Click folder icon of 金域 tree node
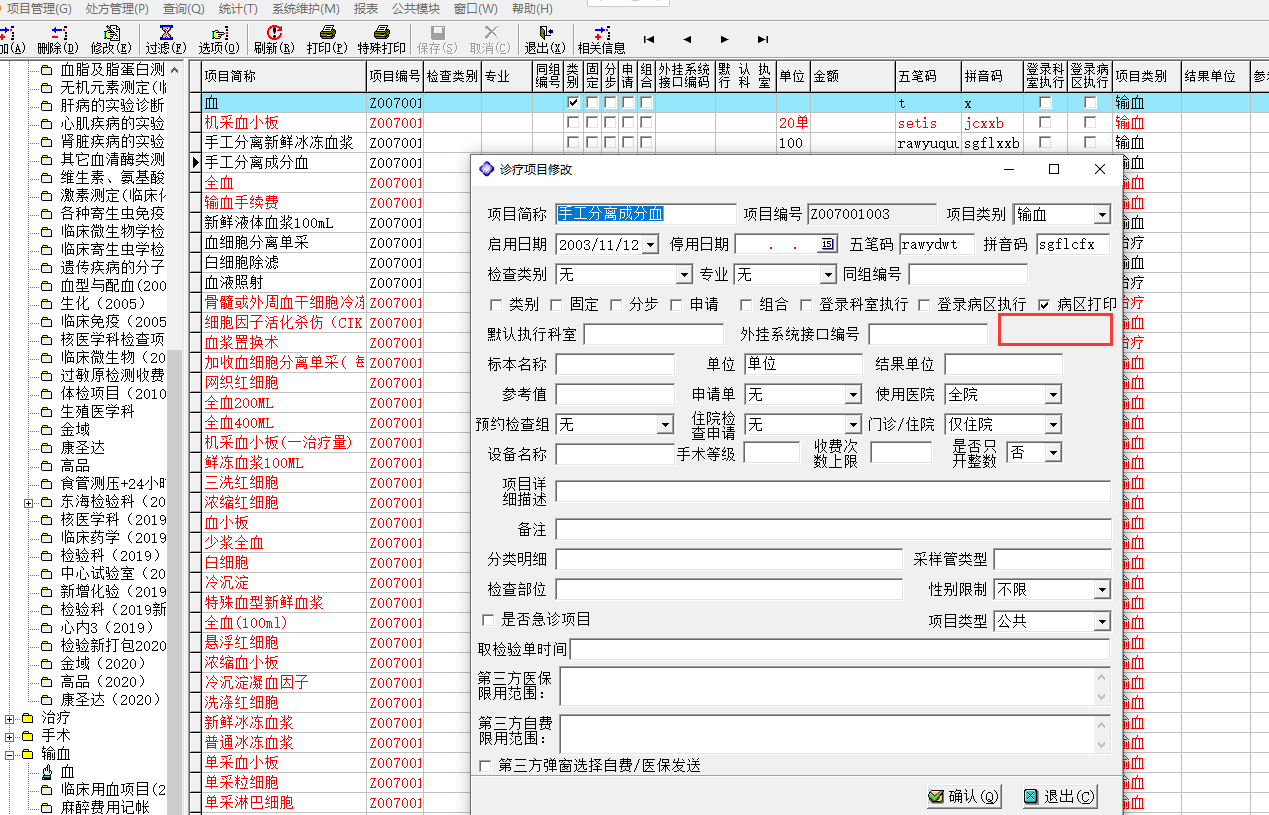 click(48, 430)
